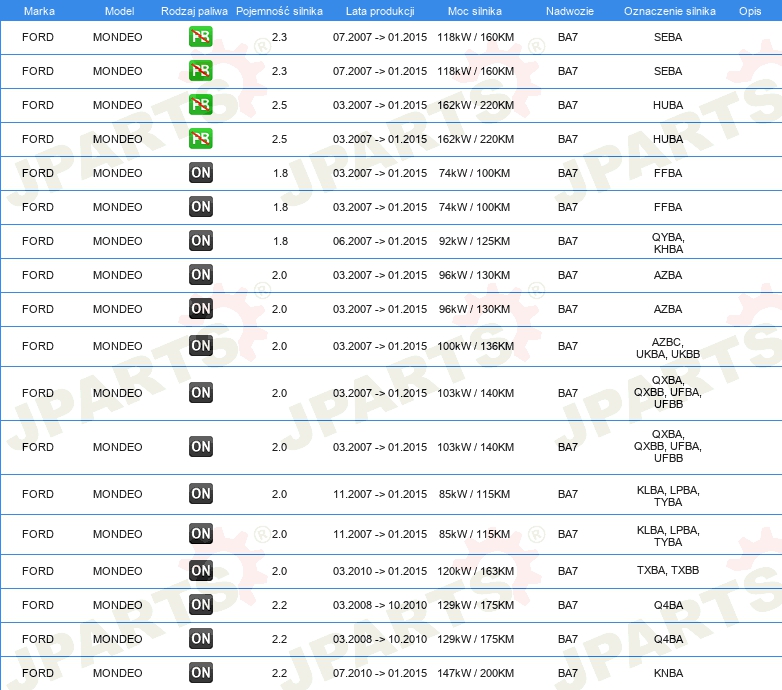Select production dates 07.2010 -> 01.2015
Screen dimensions: 782x690
380,673
